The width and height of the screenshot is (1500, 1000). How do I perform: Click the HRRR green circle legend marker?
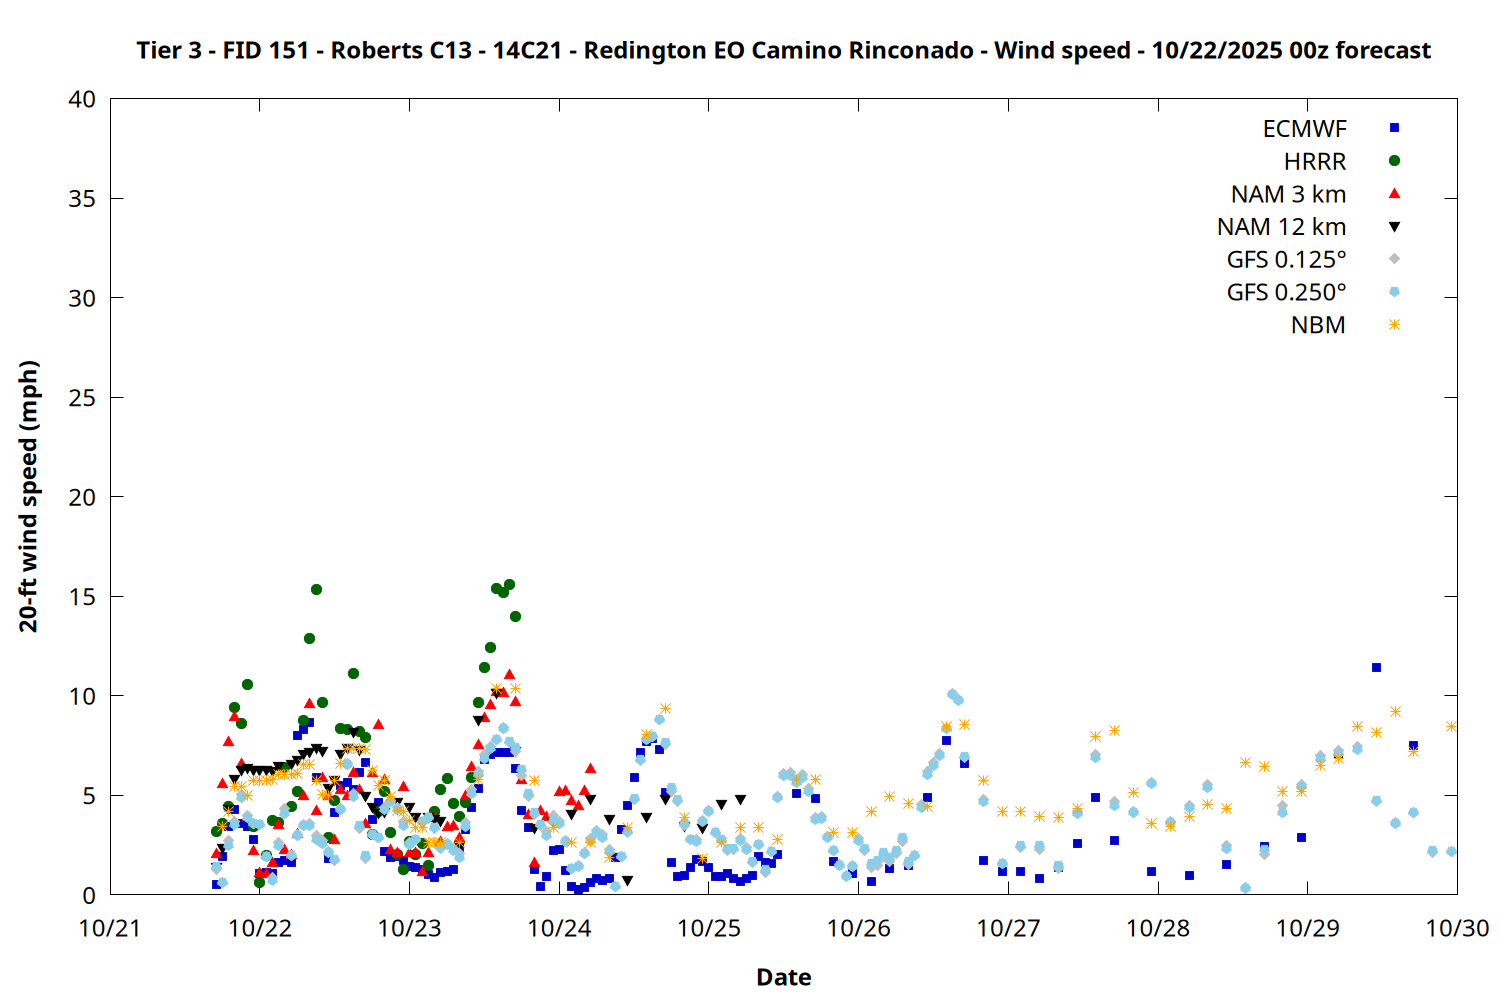coord(1394,161)
